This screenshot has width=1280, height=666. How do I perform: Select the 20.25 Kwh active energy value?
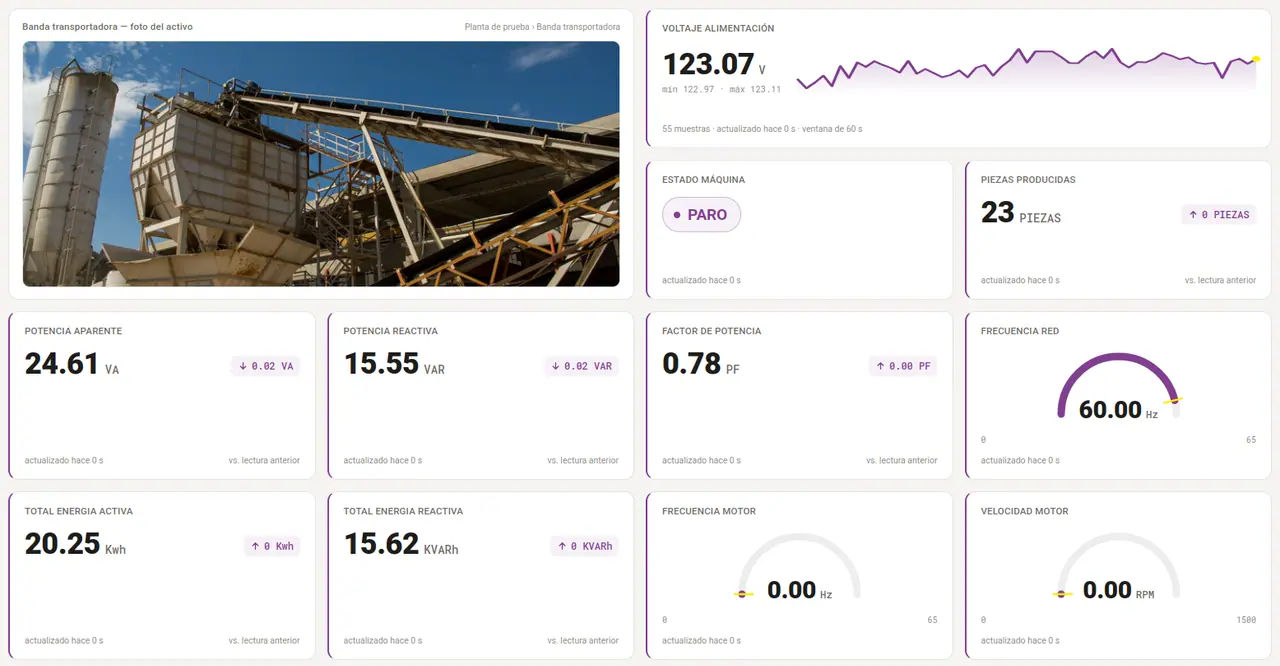[75, 544]
